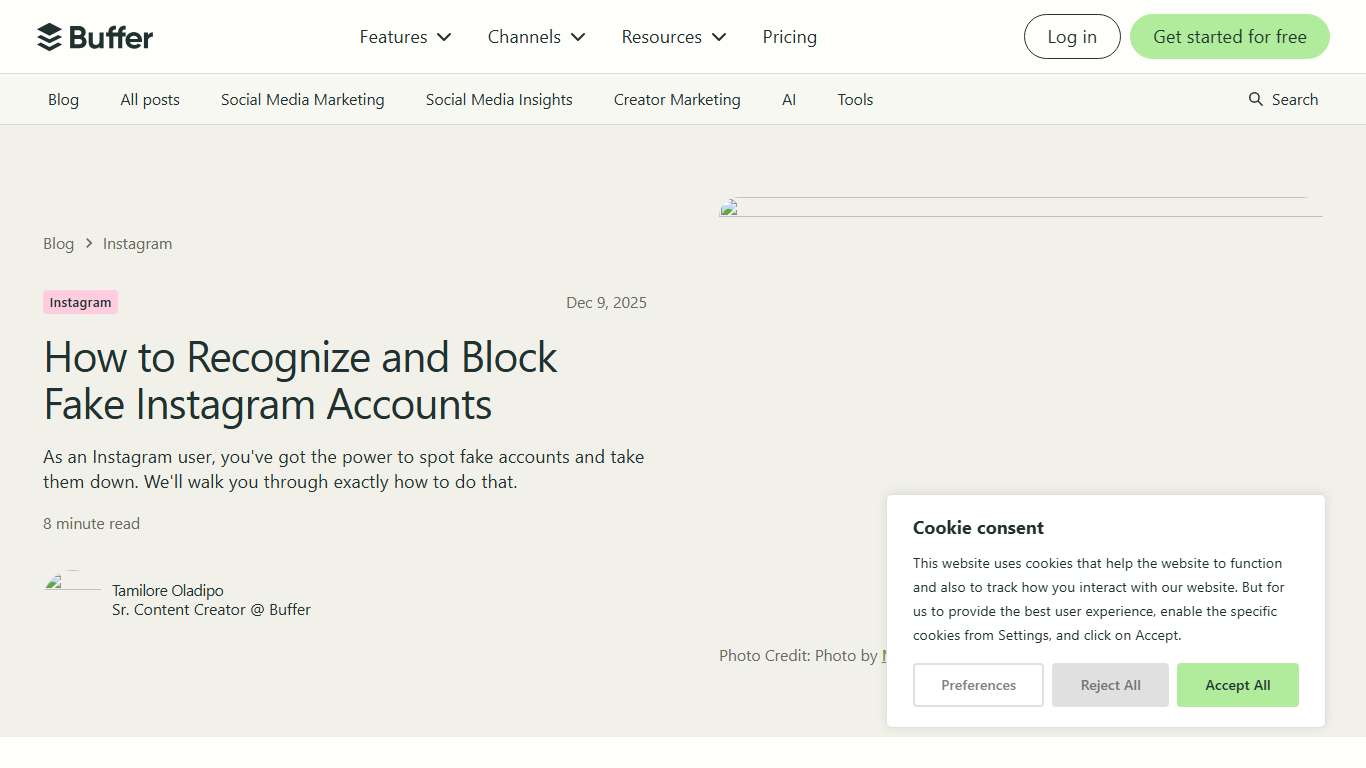Open the AI section of the blog

(789, 99)
